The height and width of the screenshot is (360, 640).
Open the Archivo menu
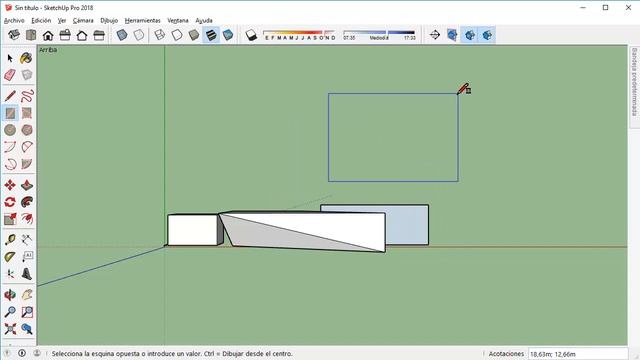pos(14,20)
